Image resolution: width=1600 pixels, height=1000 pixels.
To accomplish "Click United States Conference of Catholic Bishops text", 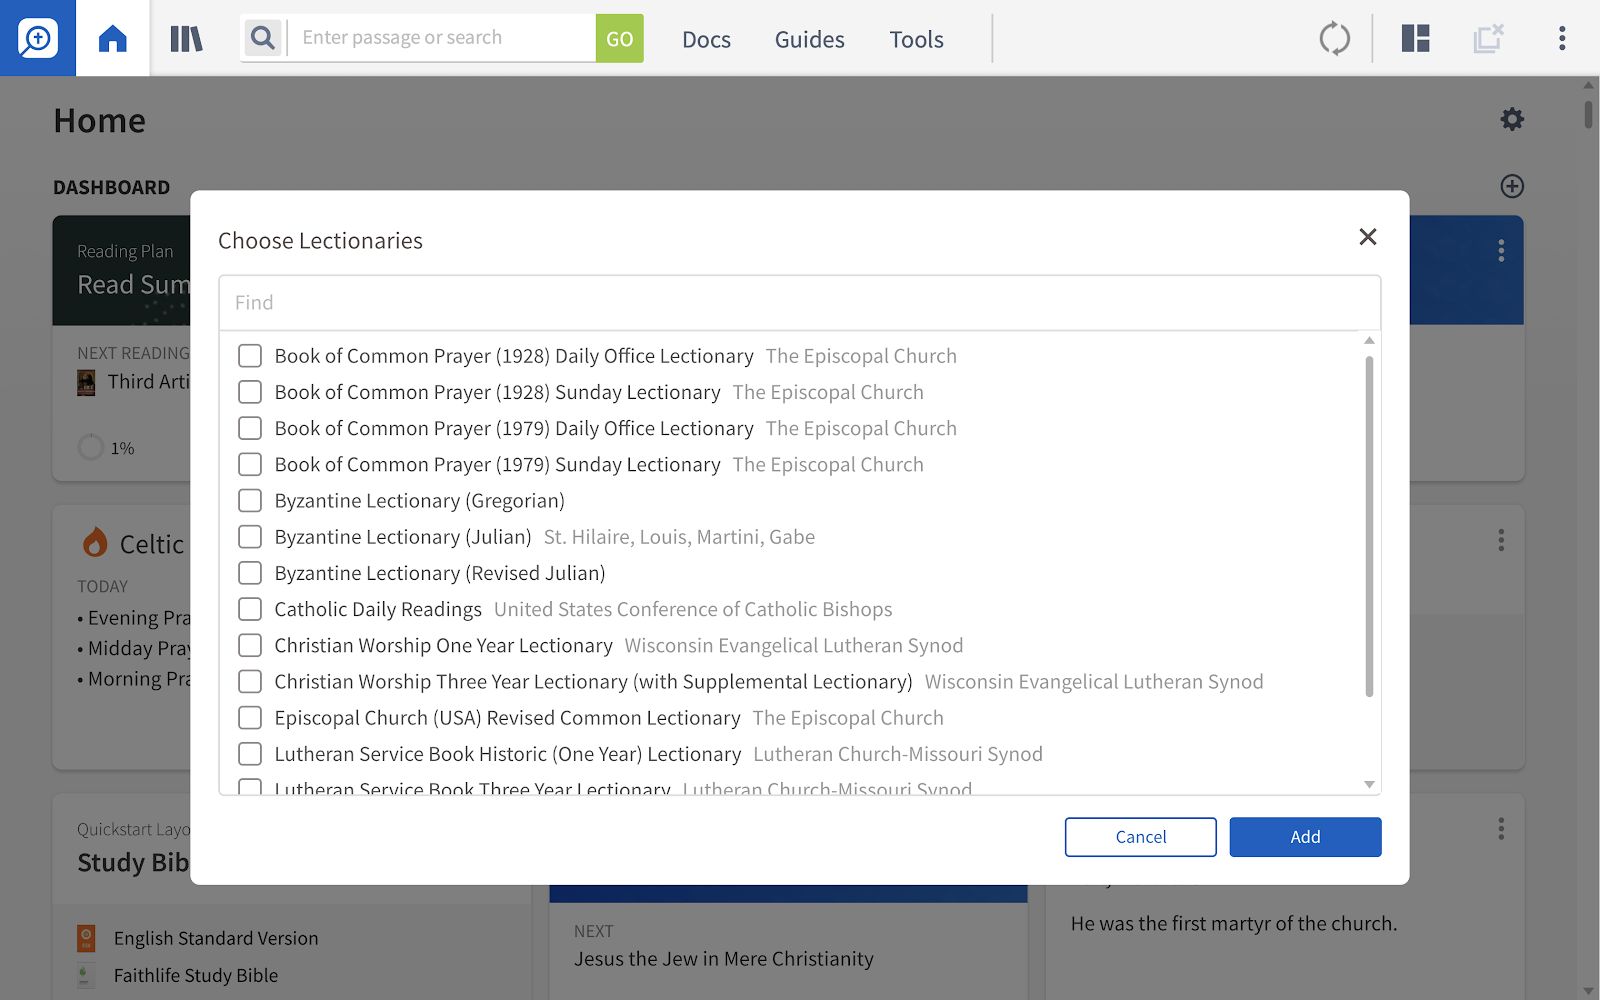I will point(693,609).
